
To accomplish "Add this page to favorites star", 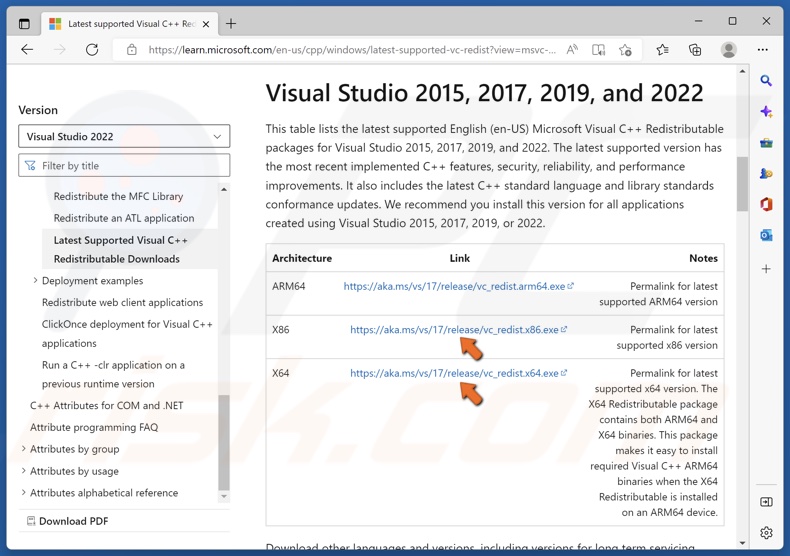I will click(x=625, y=49).
